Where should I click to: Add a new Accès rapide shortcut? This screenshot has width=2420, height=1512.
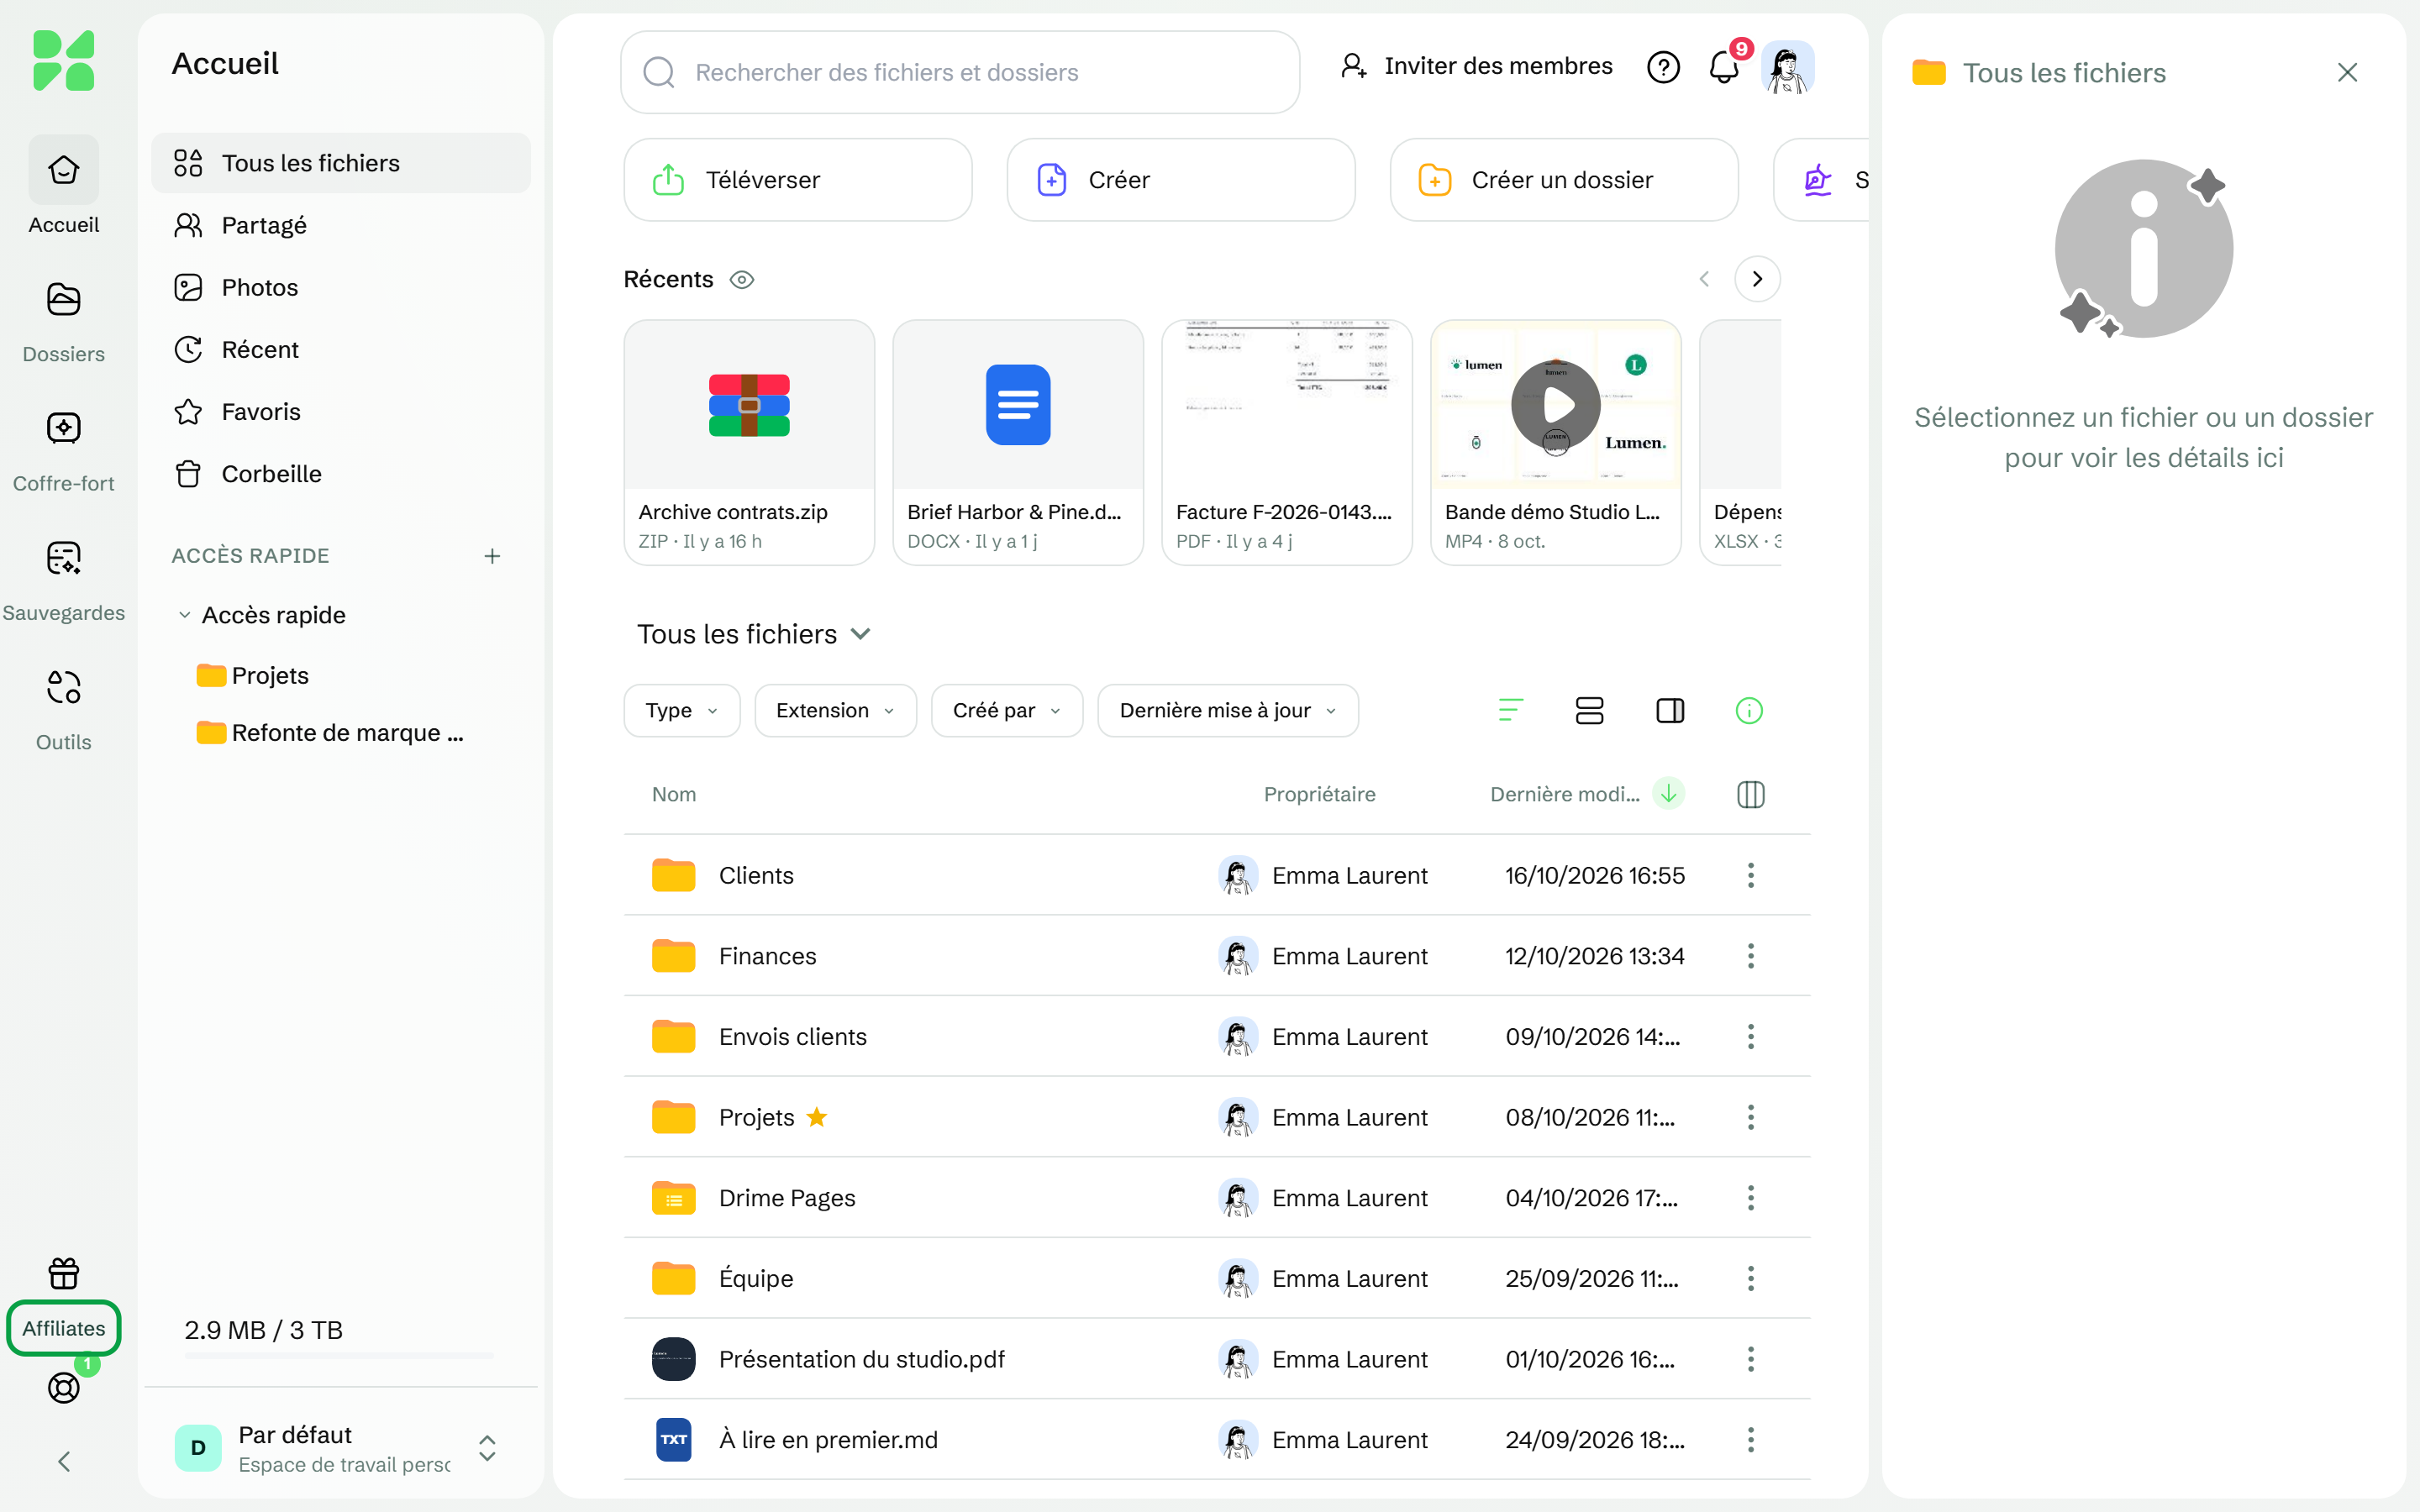click(x=492, y=556)
